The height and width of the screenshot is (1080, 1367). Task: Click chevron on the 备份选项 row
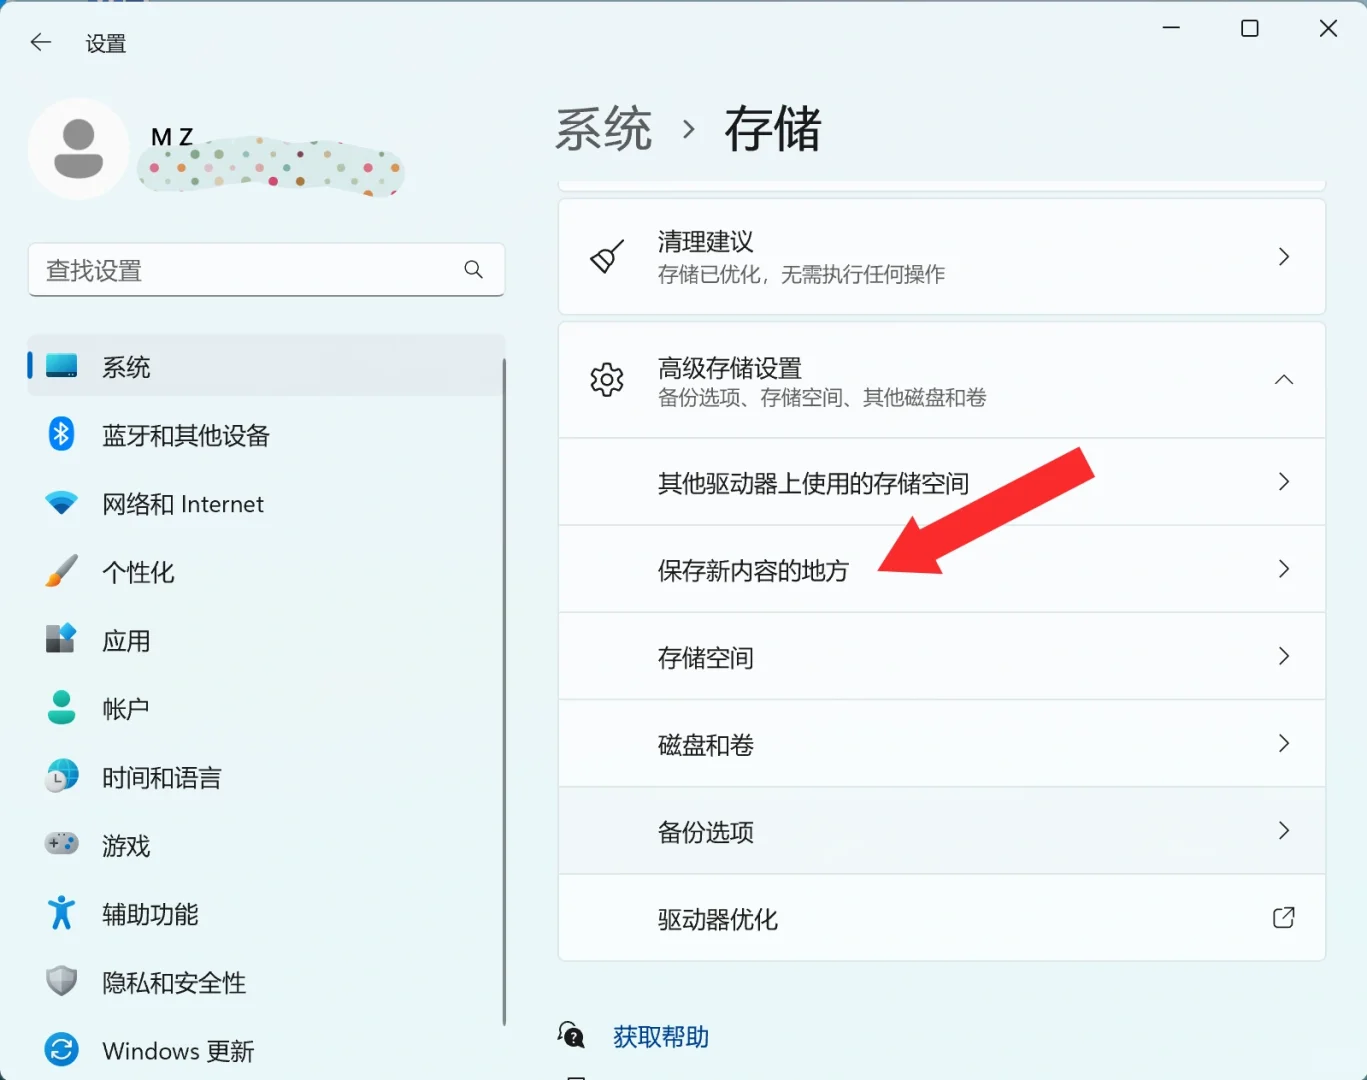tap(1284, 830)
